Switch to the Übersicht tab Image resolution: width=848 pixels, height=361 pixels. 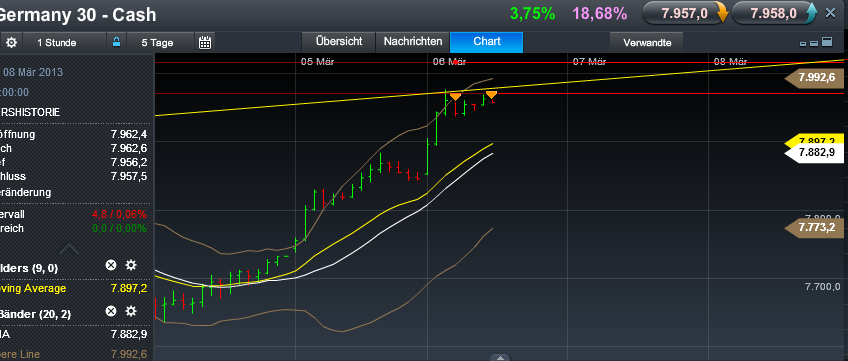pyautogui.click(x=339, y=42)
